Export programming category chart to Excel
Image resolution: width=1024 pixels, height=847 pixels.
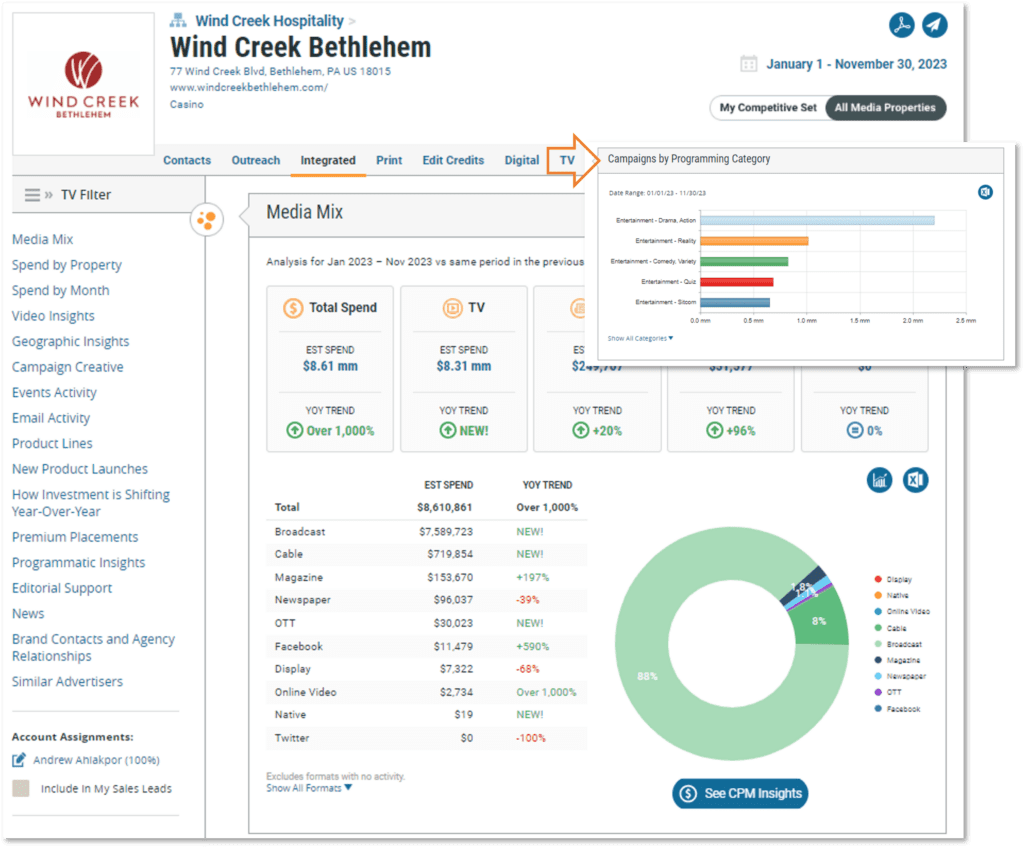[985, 192]
